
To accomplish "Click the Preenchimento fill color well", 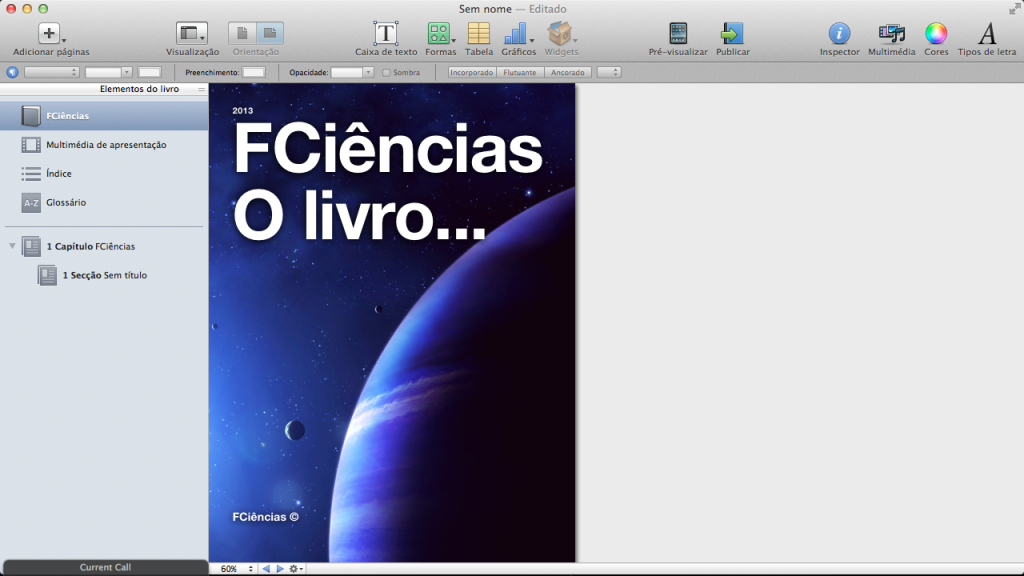I will click(254, 72).
